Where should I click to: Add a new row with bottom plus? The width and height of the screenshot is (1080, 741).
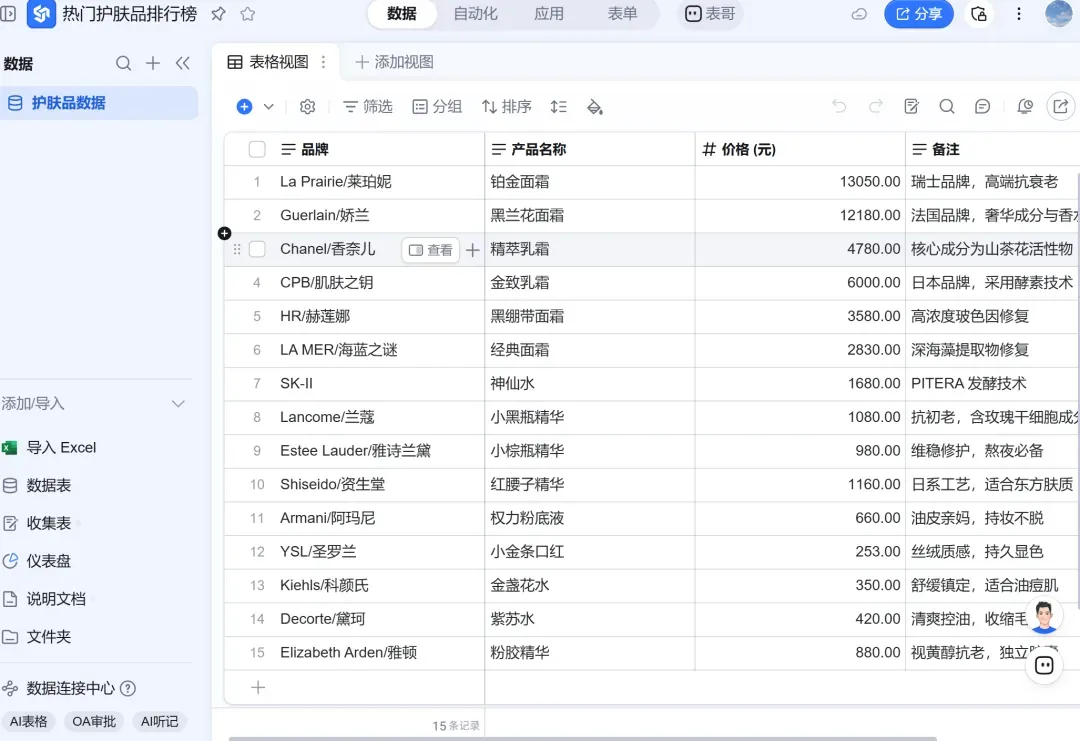[x=258, y=687]
